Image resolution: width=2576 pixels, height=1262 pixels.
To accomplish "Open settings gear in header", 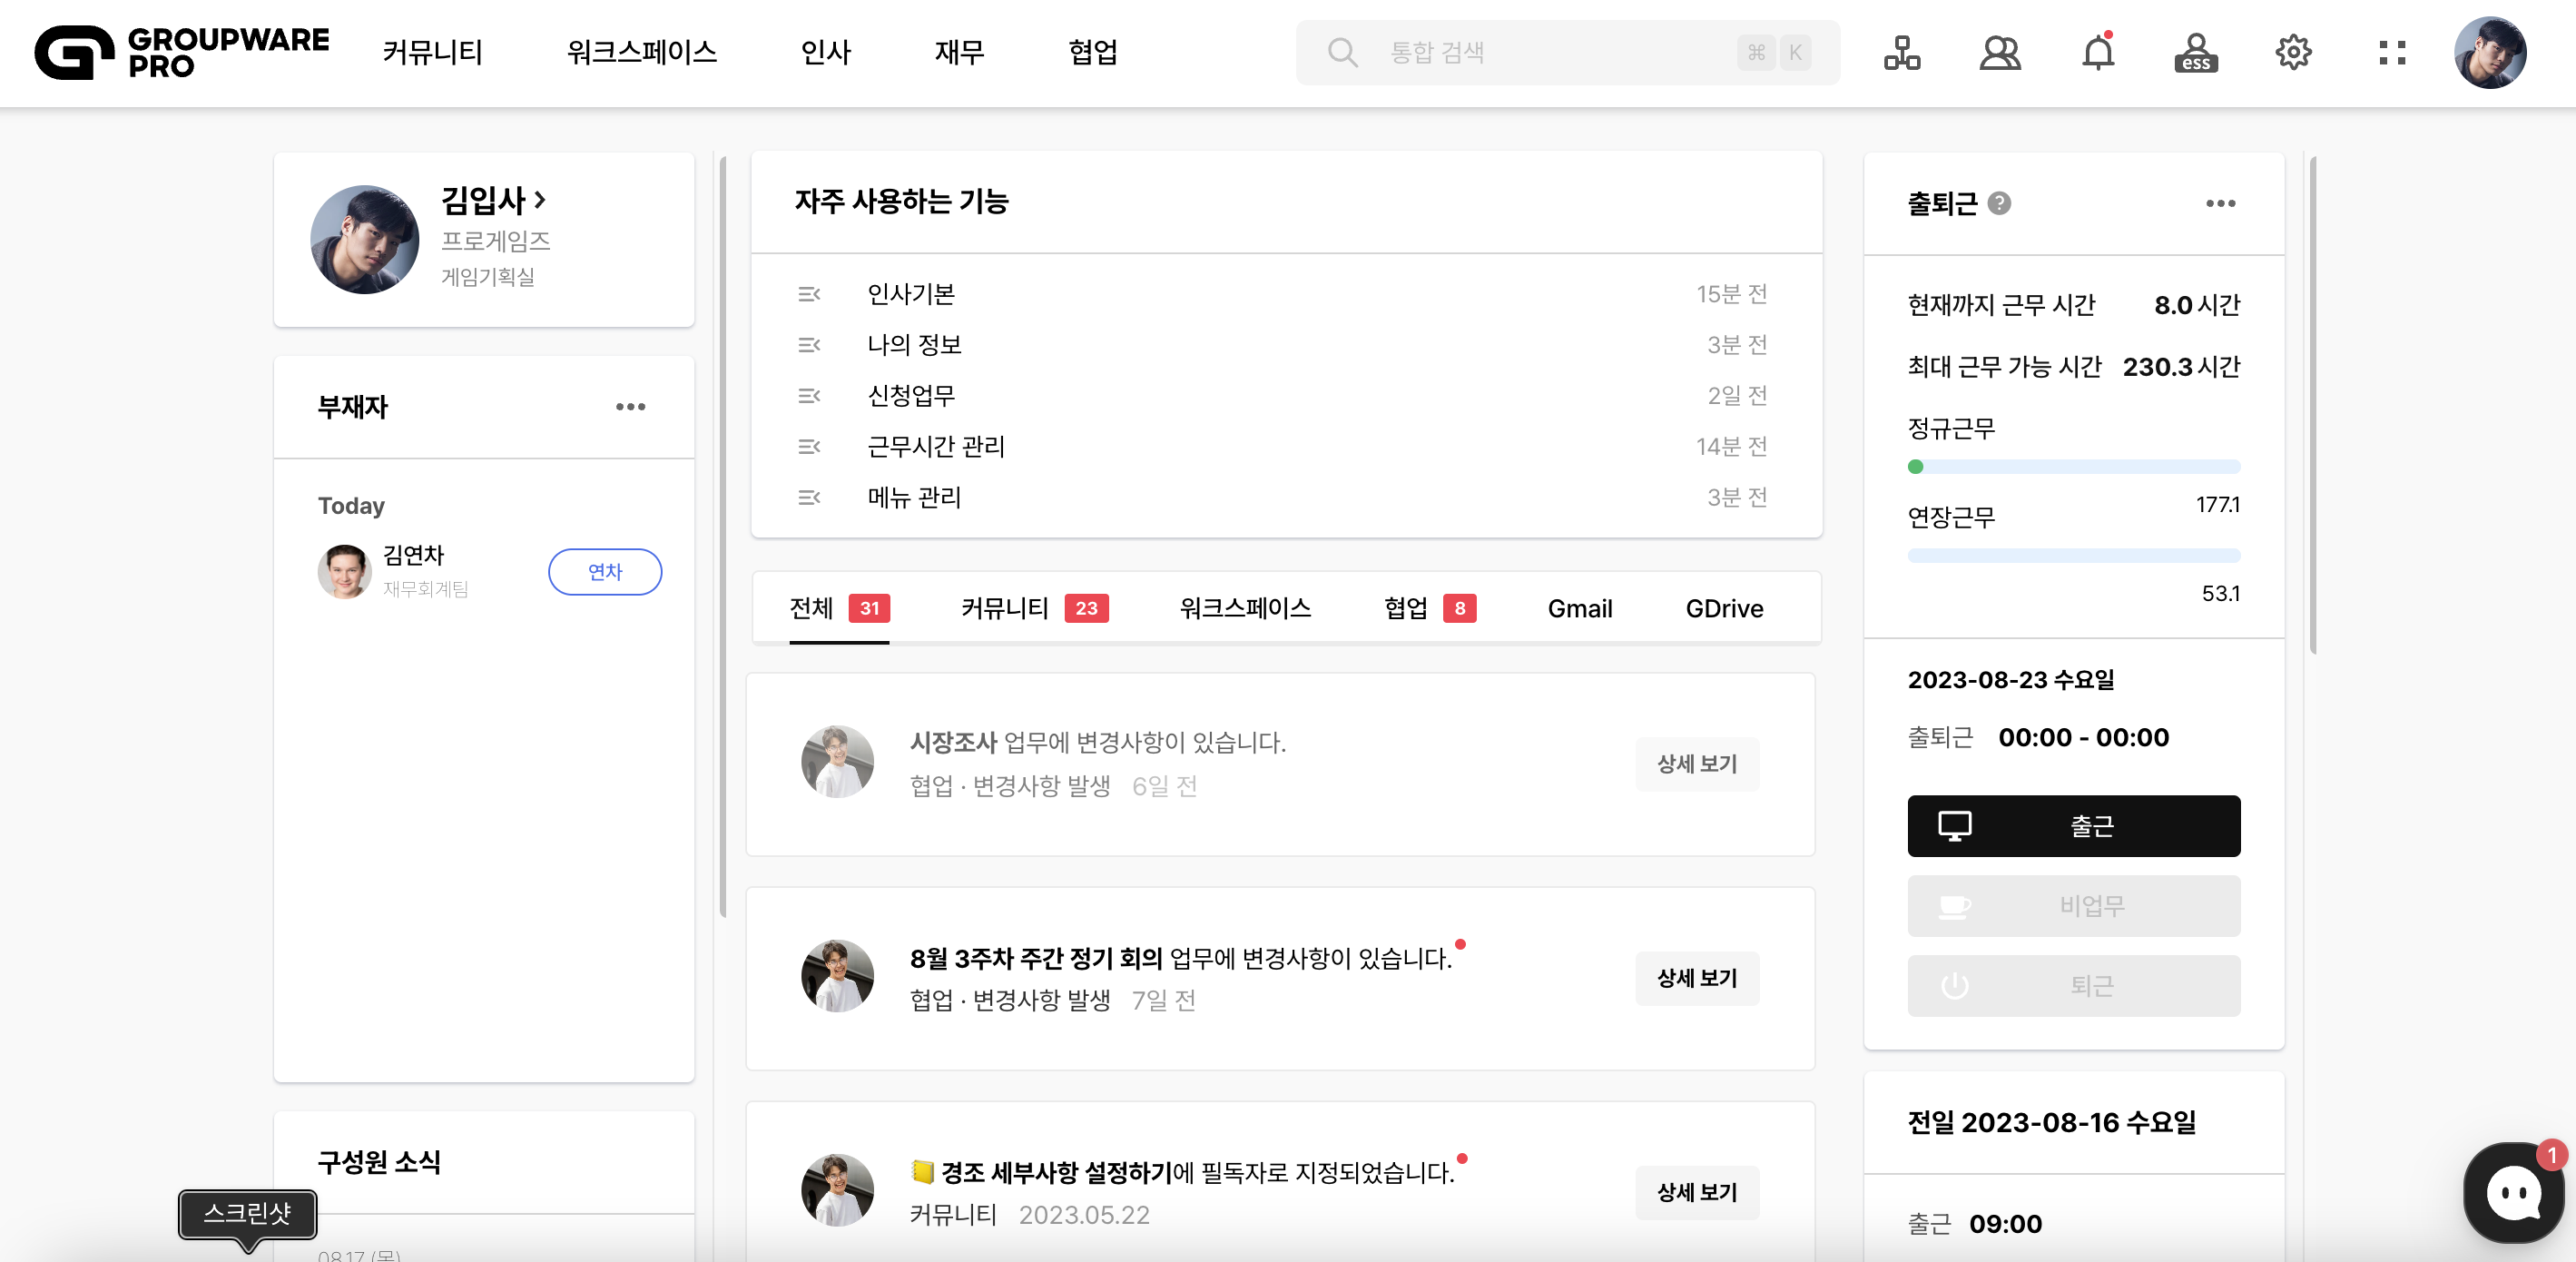I will coord(2293,52).
